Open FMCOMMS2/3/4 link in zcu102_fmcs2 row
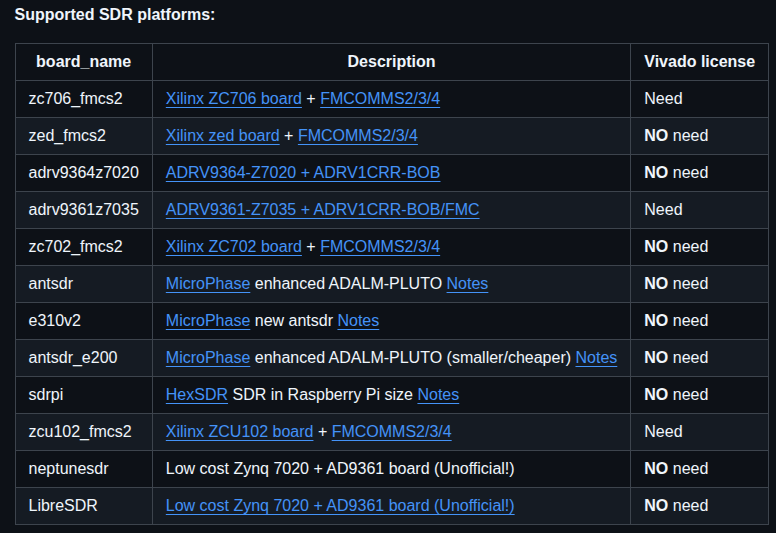 391,432
